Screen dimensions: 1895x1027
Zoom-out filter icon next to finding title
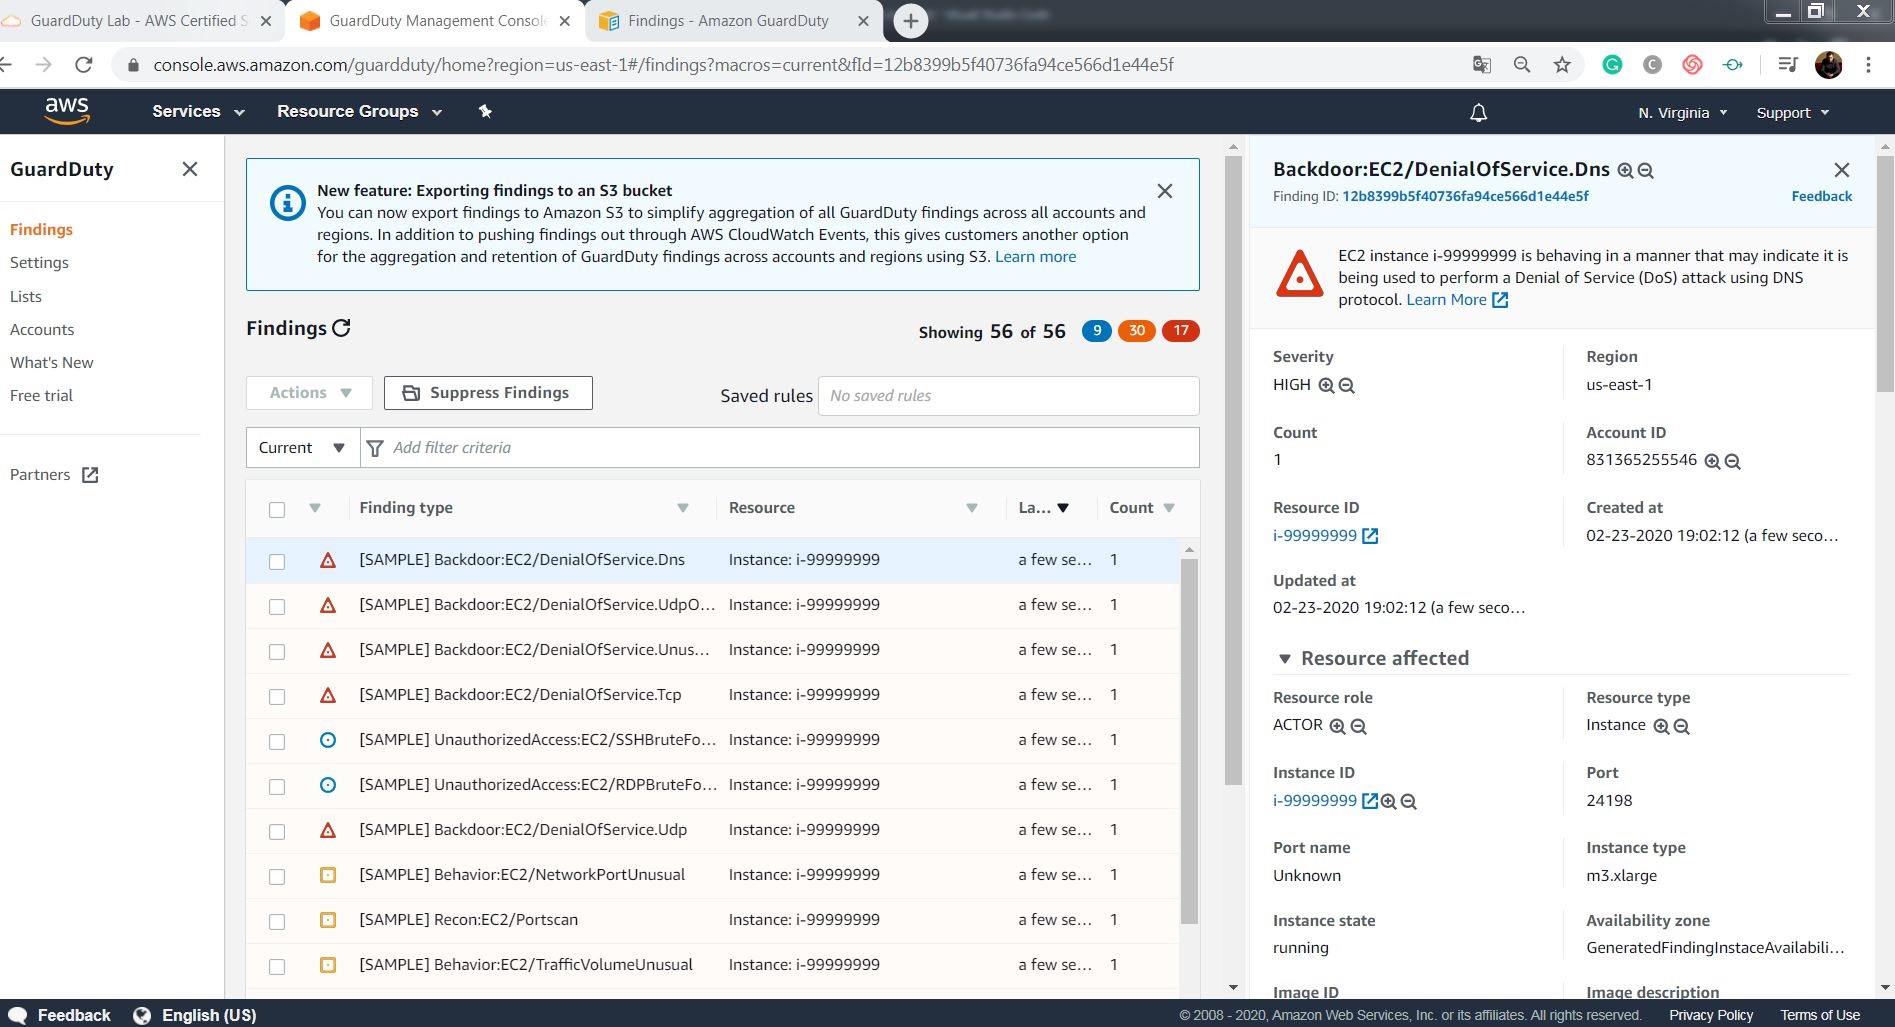[x=1645, y=171]
